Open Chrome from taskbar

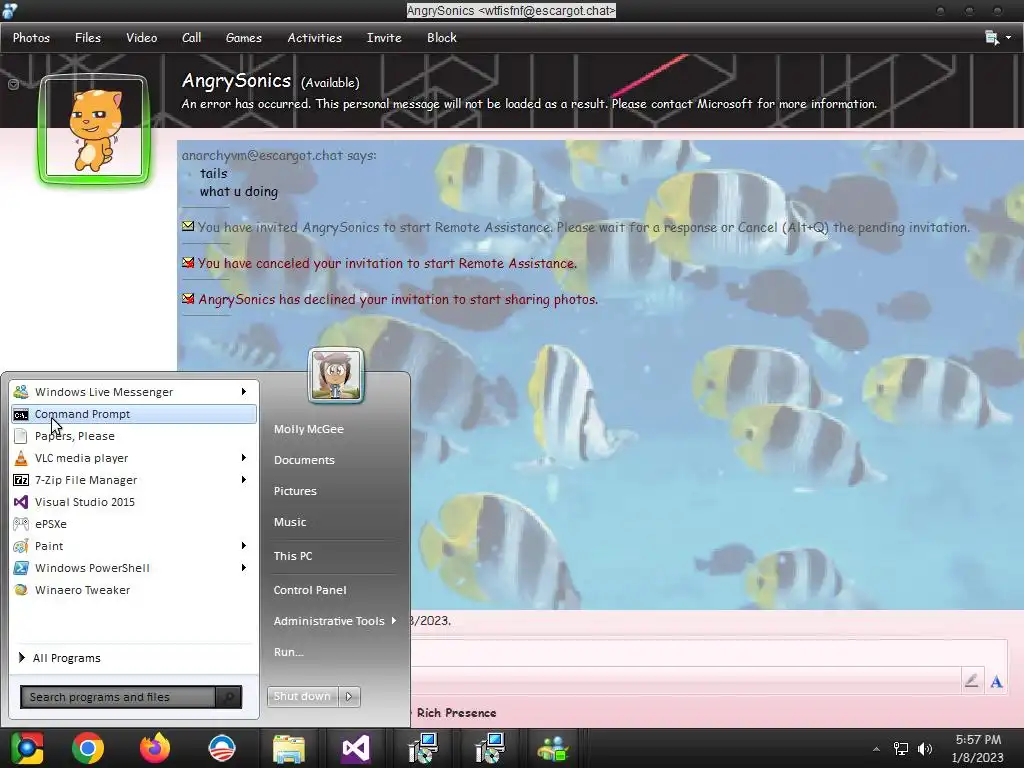88,748
